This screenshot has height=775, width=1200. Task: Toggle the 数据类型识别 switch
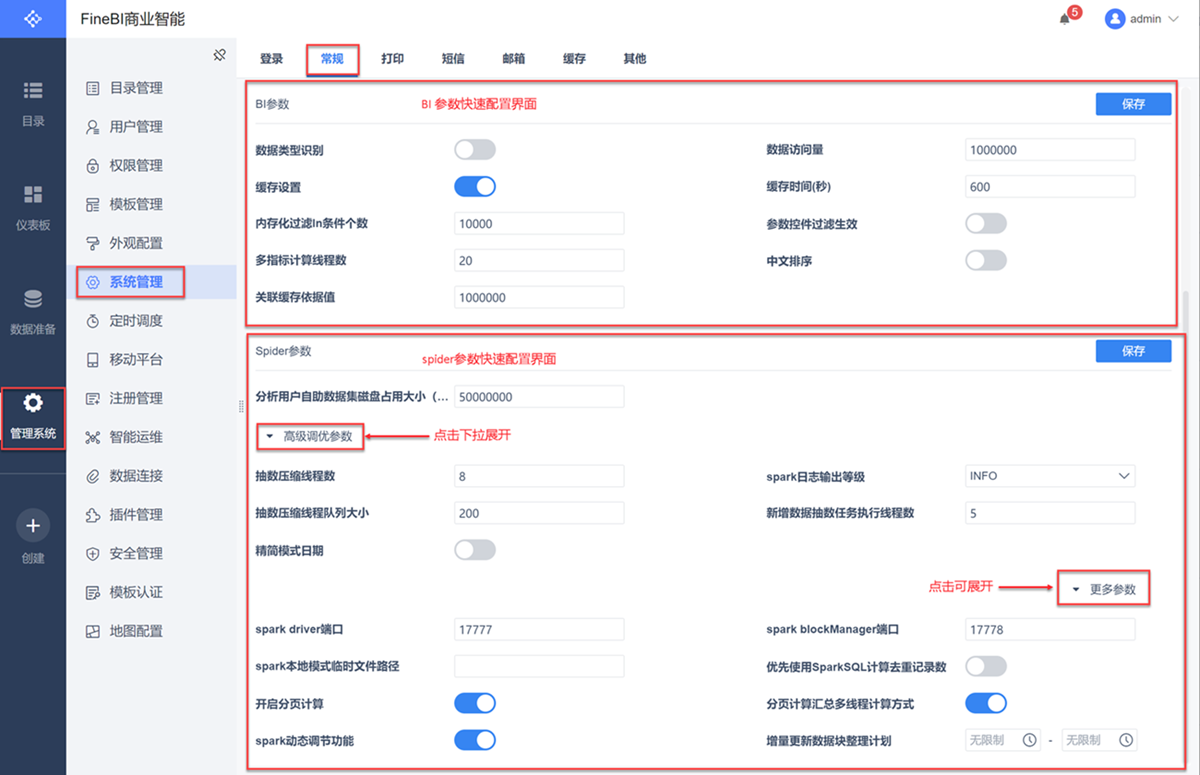coord(475,150)
